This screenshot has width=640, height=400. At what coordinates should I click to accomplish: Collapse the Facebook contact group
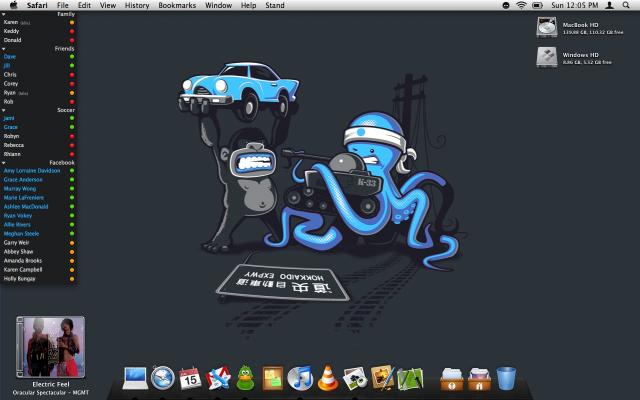(4, 163)
